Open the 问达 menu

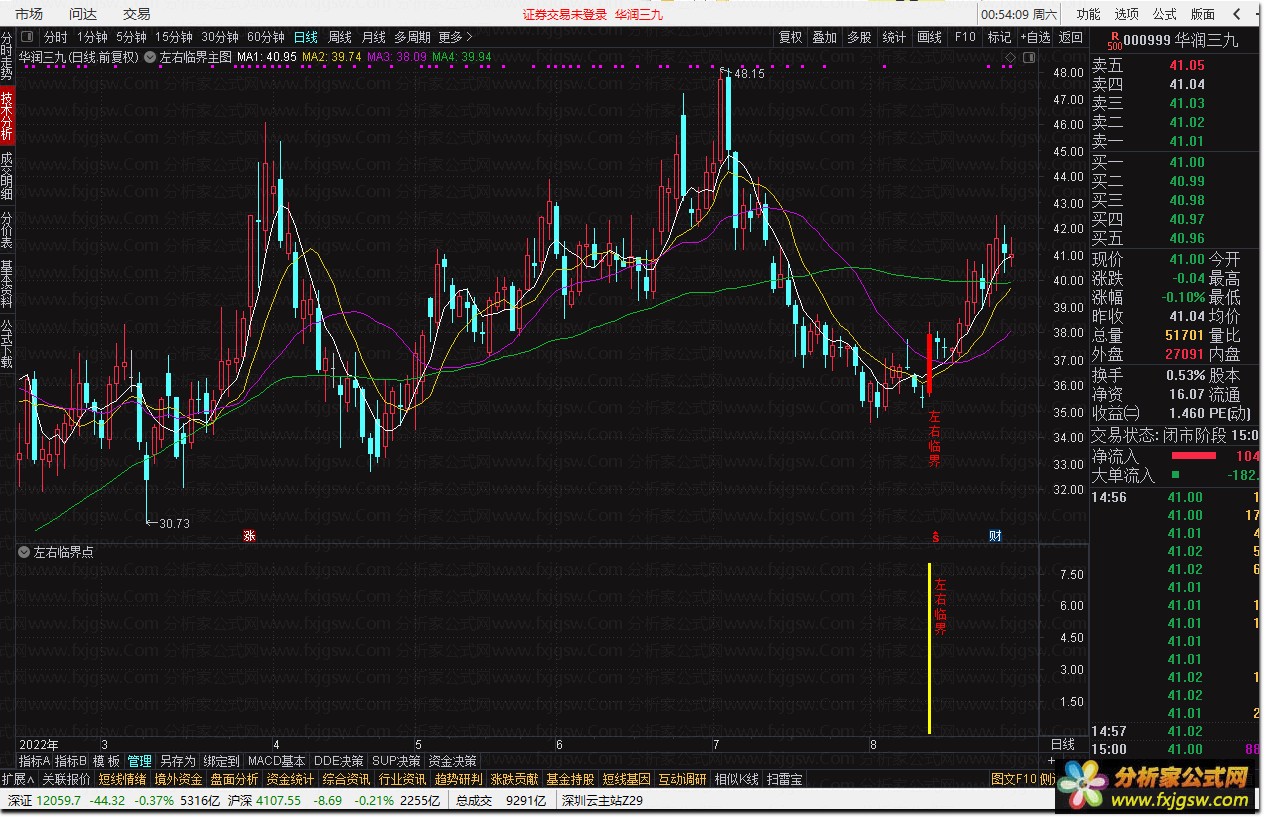(x=83, y=14)
